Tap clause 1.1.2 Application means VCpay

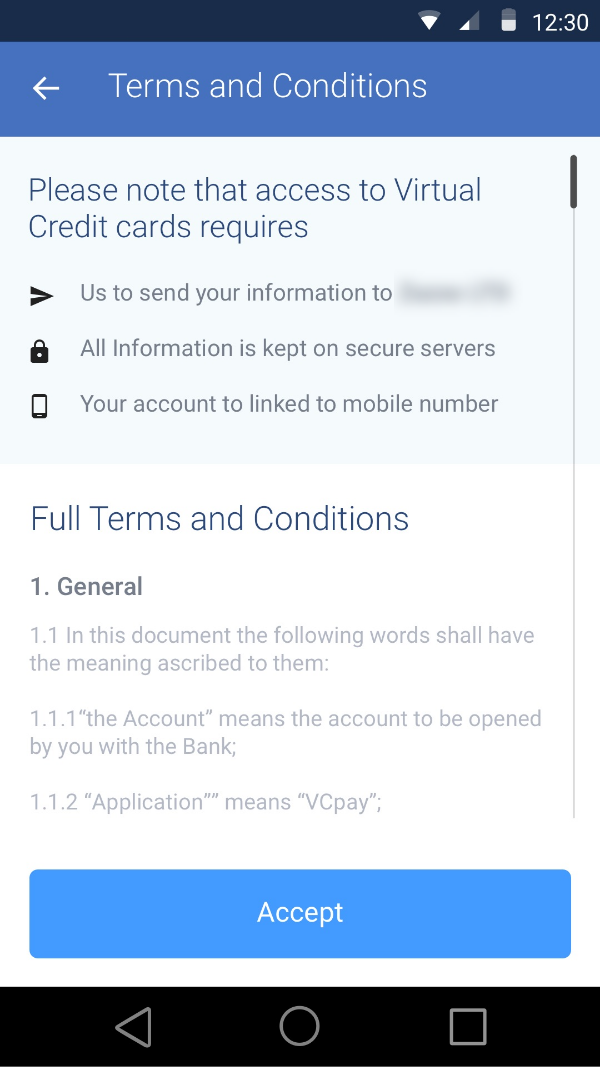point(206,802)
